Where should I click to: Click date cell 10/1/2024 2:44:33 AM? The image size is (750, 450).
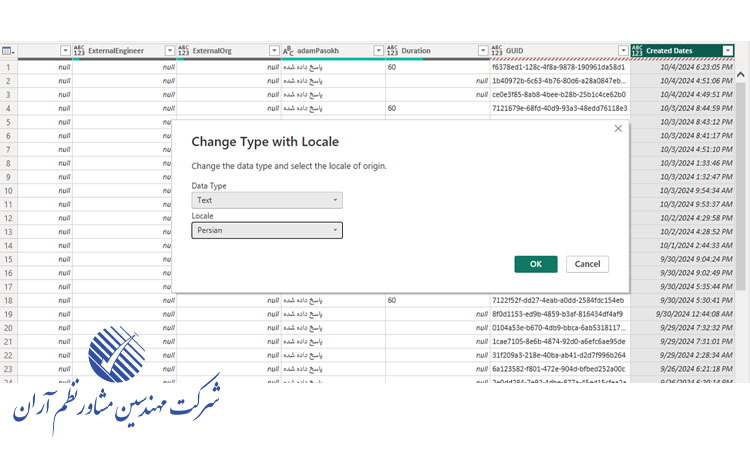pyautogui.click(x=683, y=245)
